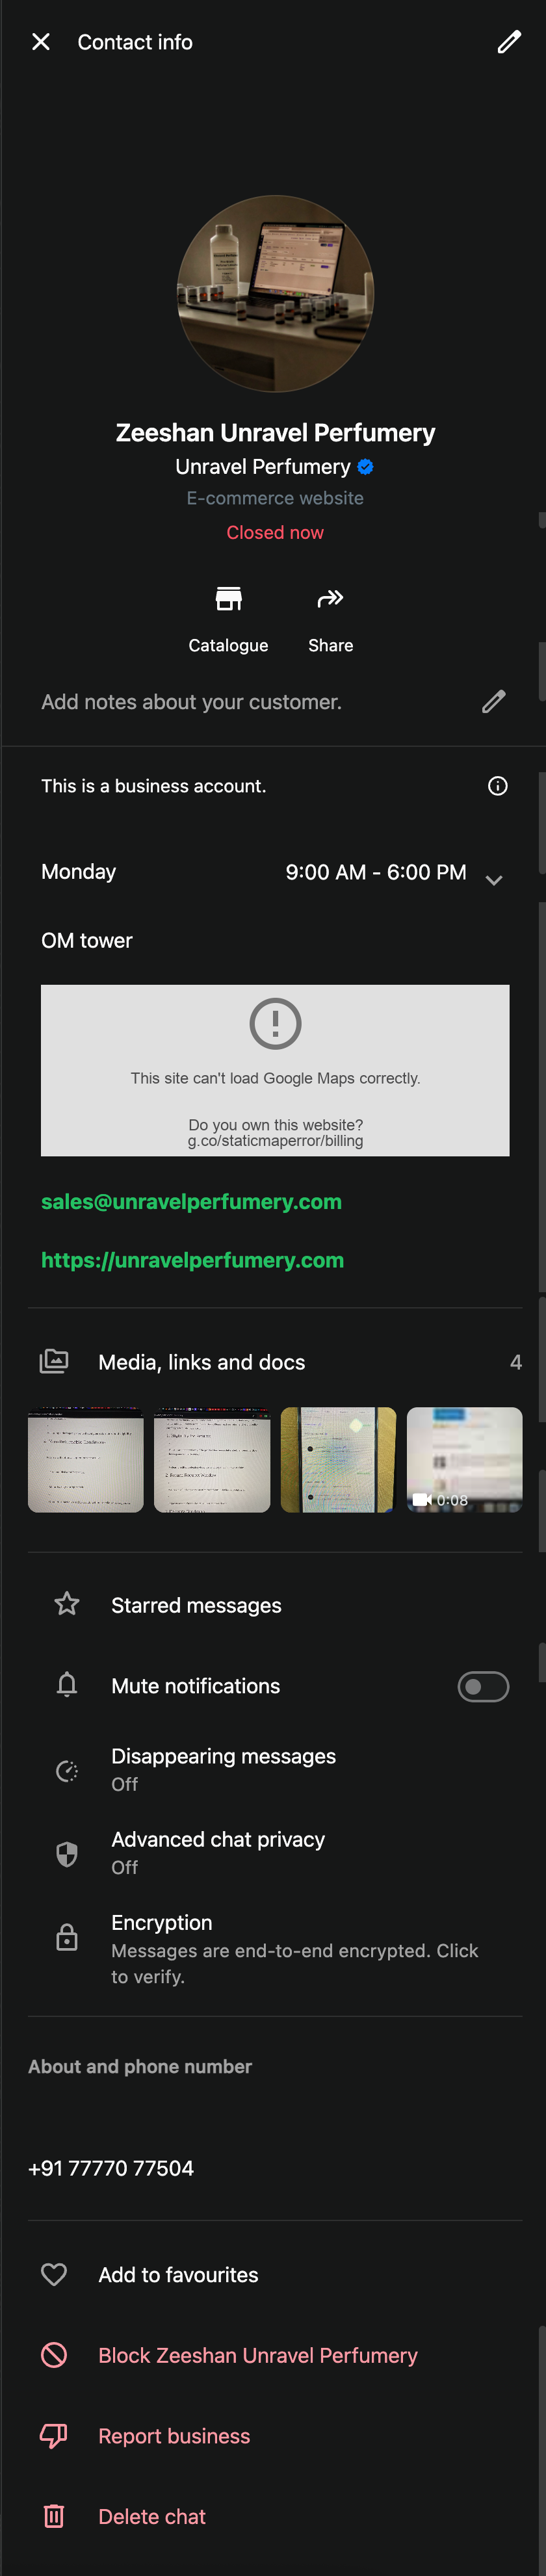This screenshot has width=546, height=2576.
Task: Report this business
Action: pos(174,2436)
